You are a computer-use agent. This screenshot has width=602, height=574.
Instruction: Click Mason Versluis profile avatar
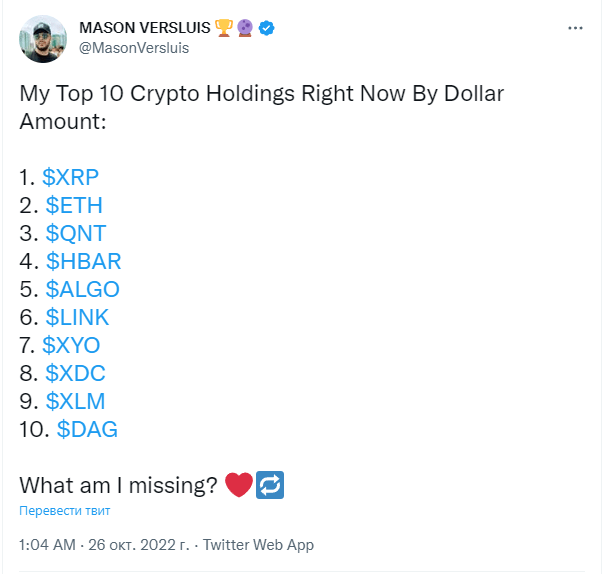coord(43,39)
